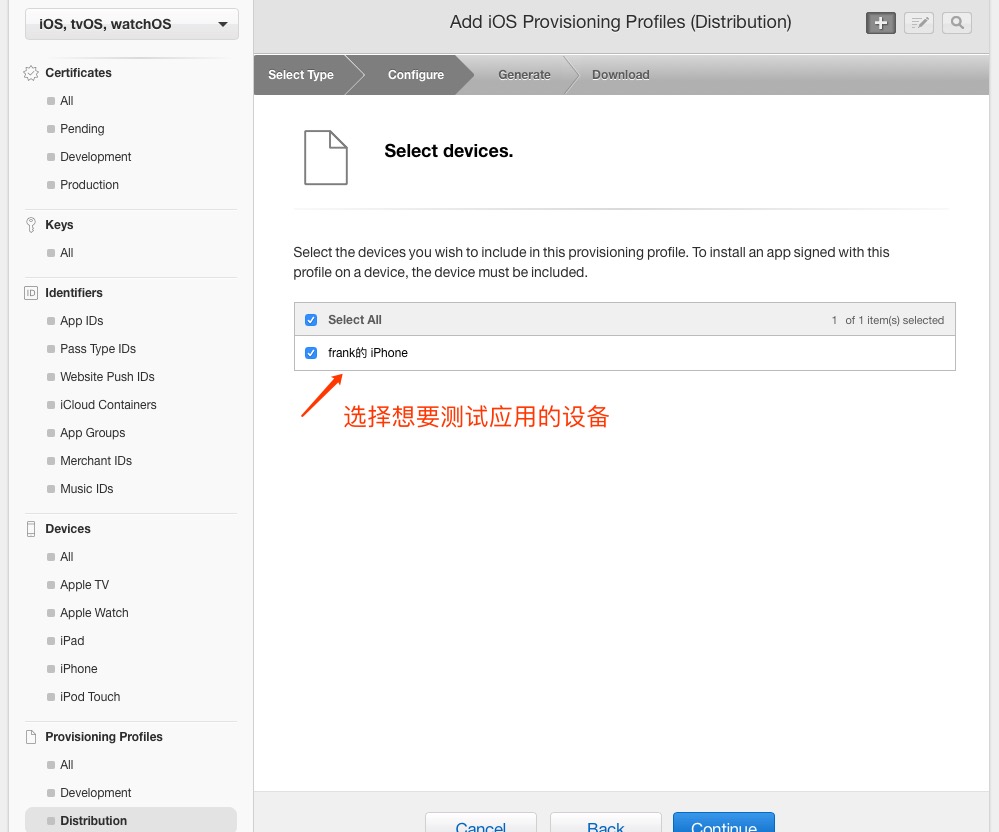999x832 pixels.
Task: Open App IDs in the sidebar
Action: click(x=81, y=321)
